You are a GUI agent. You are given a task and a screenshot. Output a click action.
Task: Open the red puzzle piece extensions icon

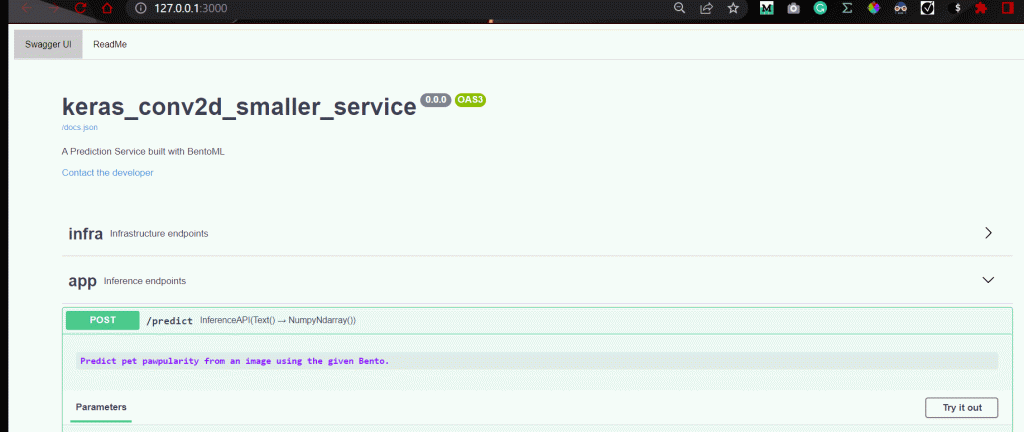(982, 8)
